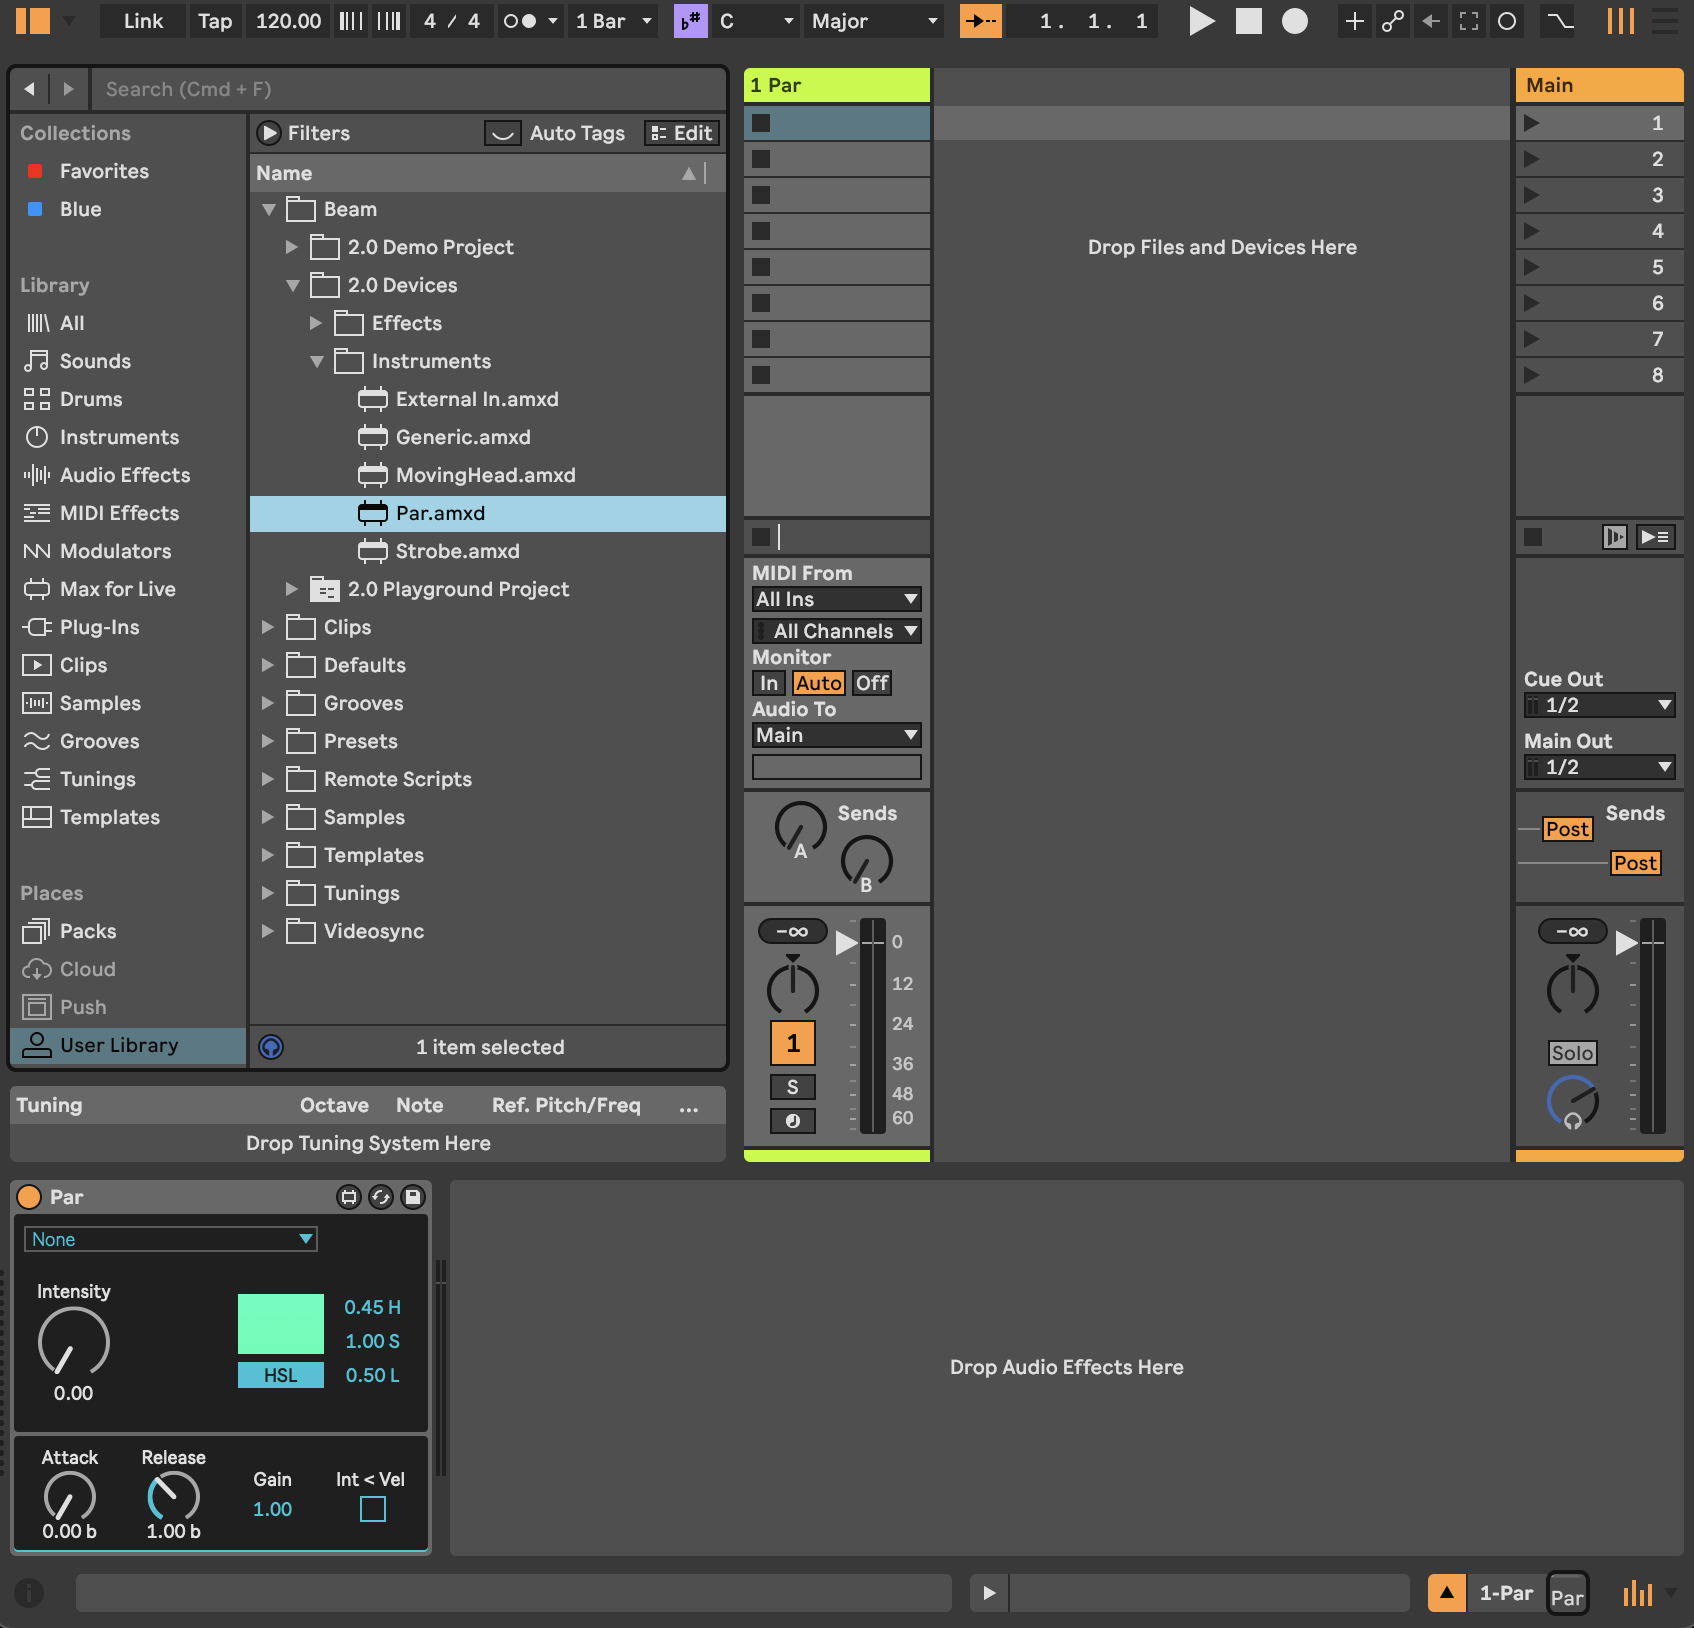Open the Audio To Main dropdown
This screenshot has height=1628, width=1694.
(836, 735)
